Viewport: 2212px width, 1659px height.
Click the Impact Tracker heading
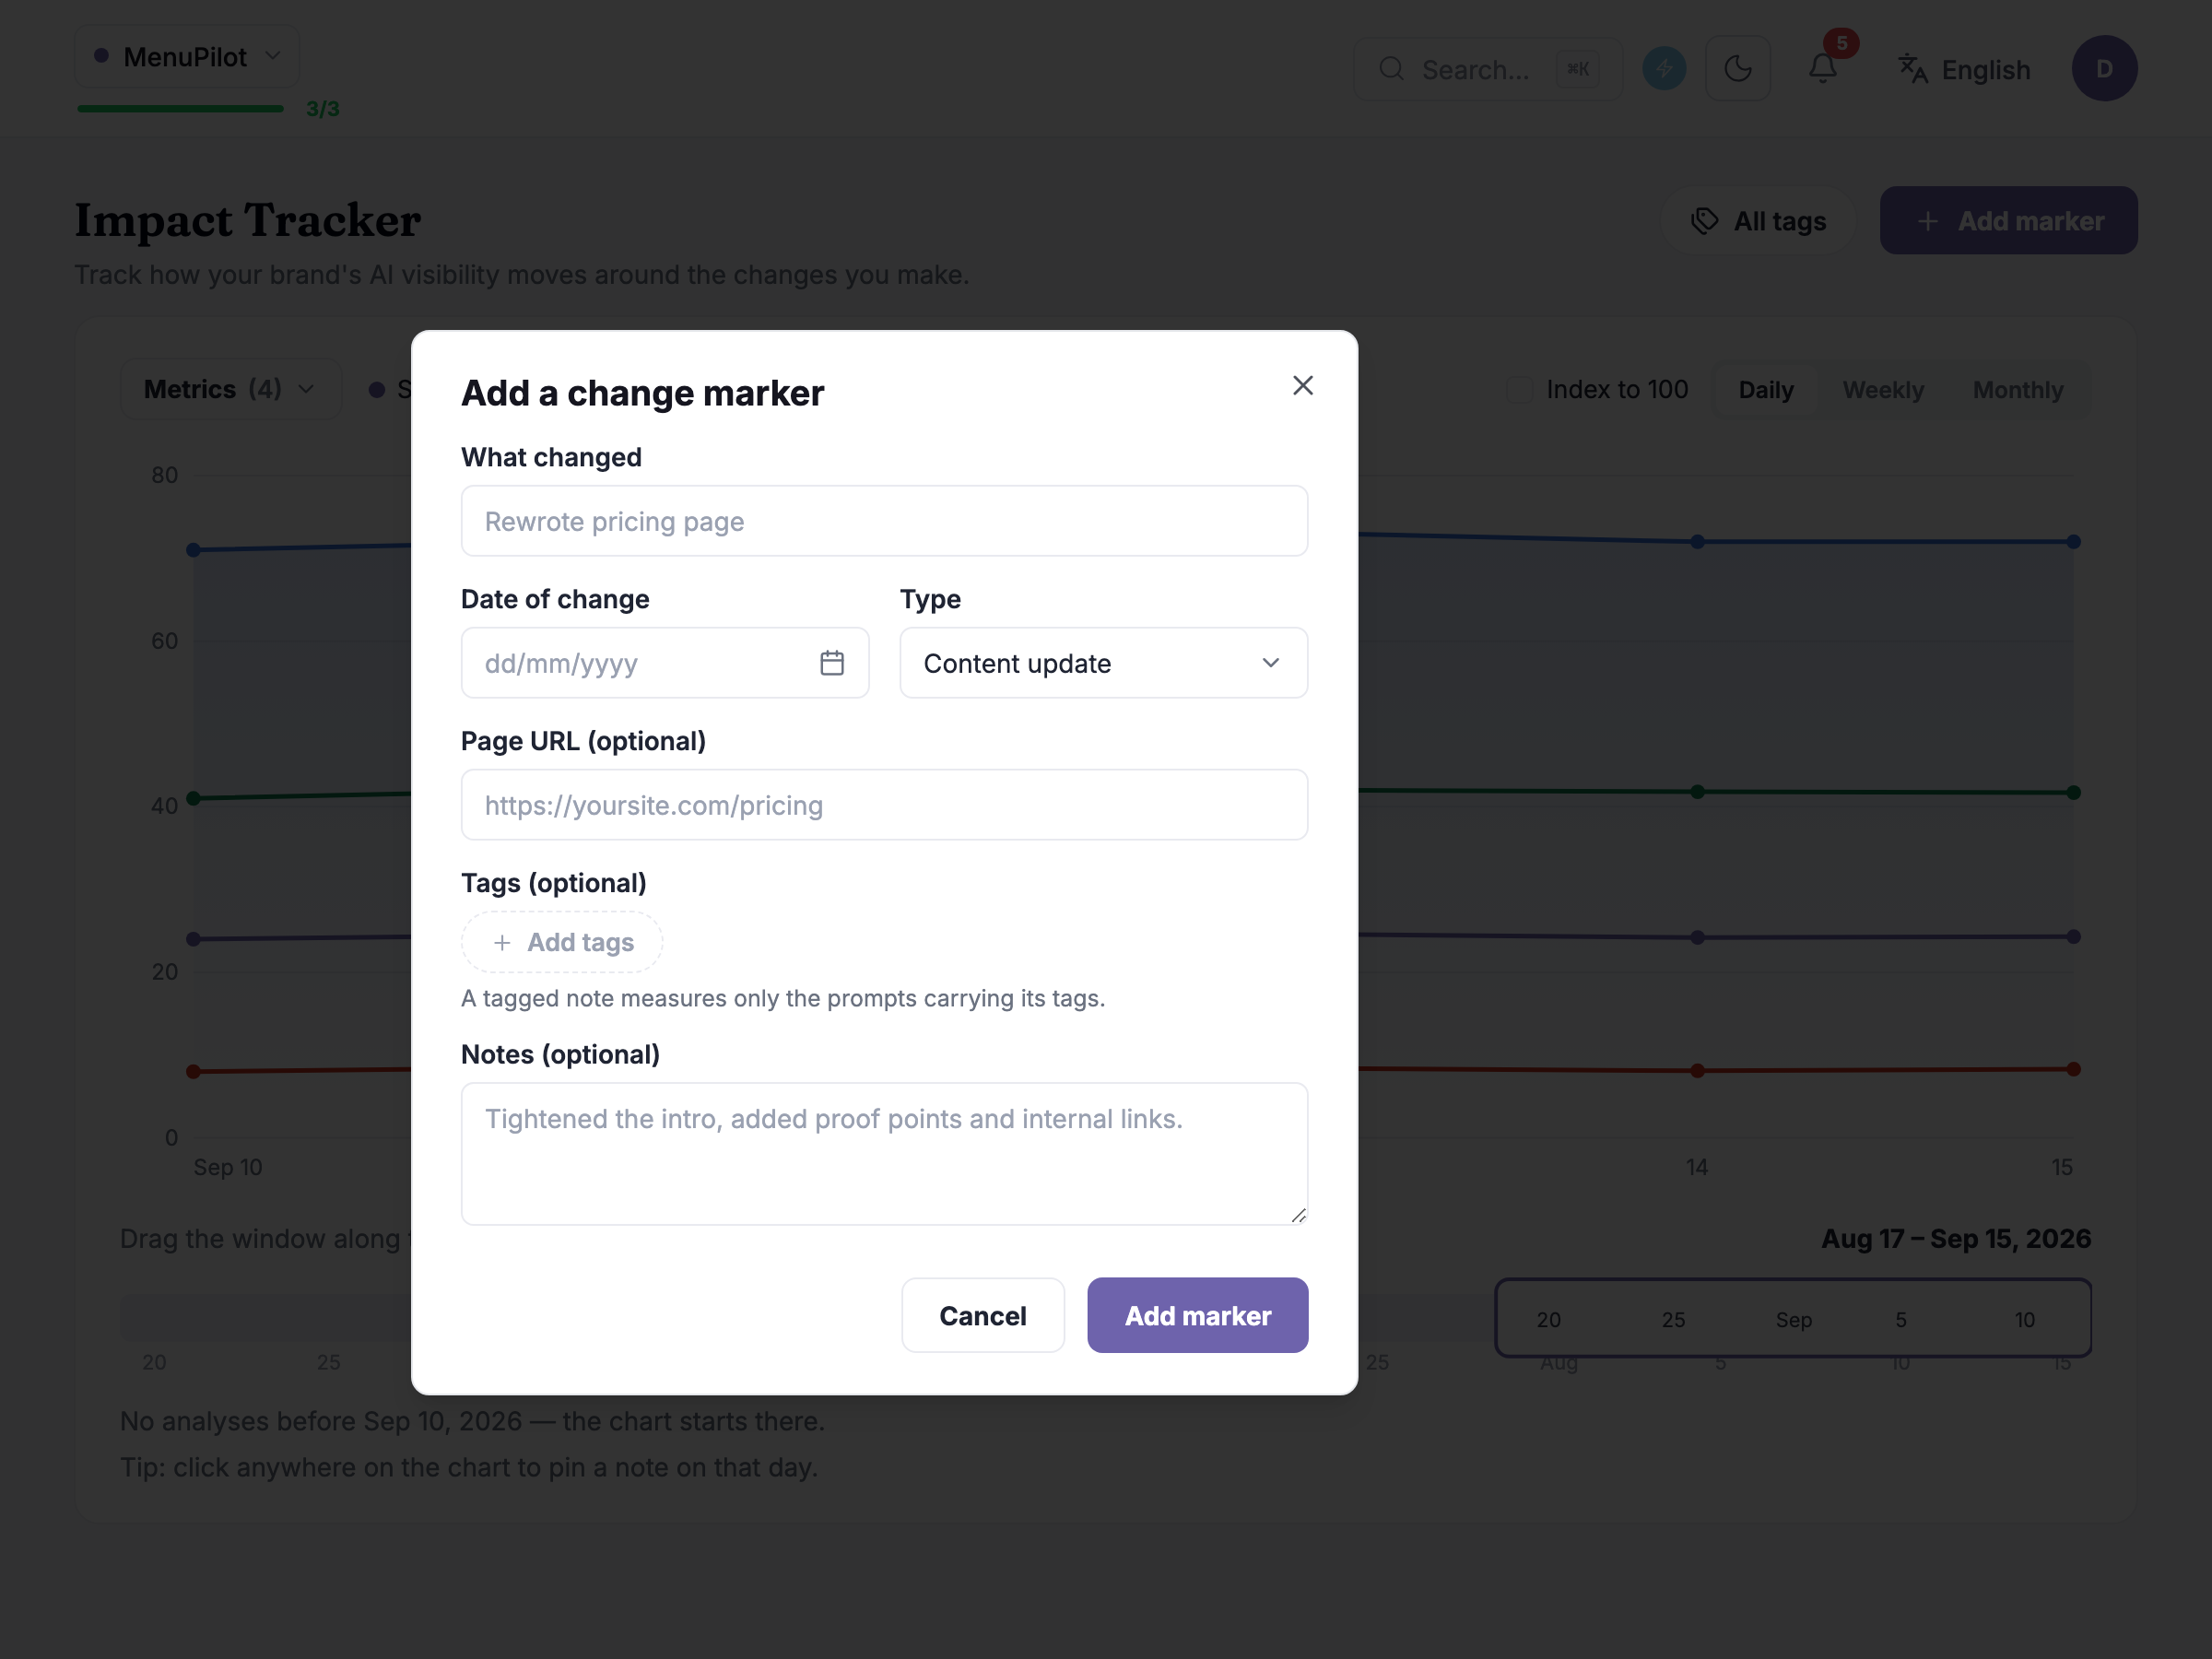(247, 220)
